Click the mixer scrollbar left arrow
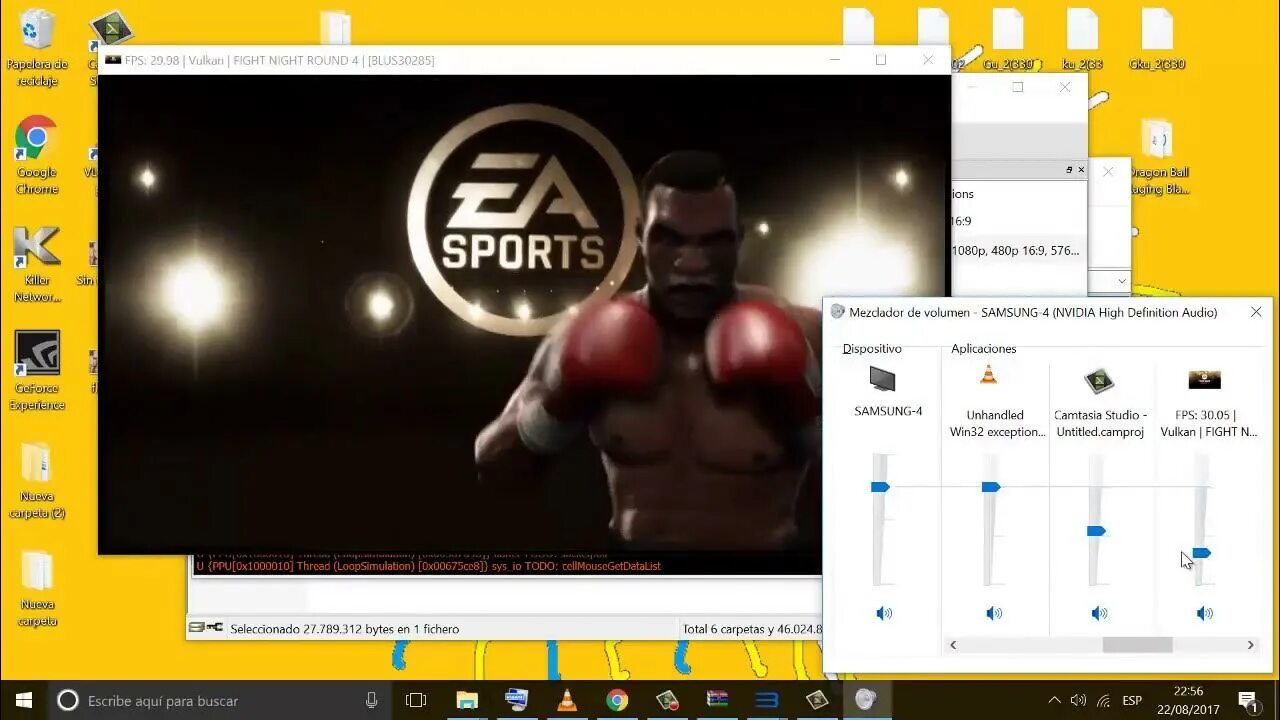The width and height of the screenshot is (1280, 720). [x=953, y=645]
